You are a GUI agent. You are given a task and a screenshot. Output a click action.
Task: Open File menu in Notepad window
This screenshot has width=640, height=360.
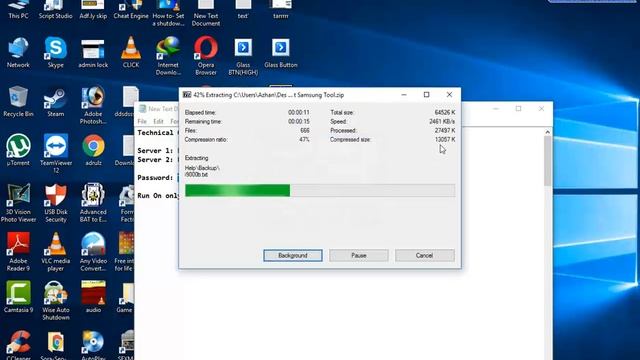click(142, 122)
